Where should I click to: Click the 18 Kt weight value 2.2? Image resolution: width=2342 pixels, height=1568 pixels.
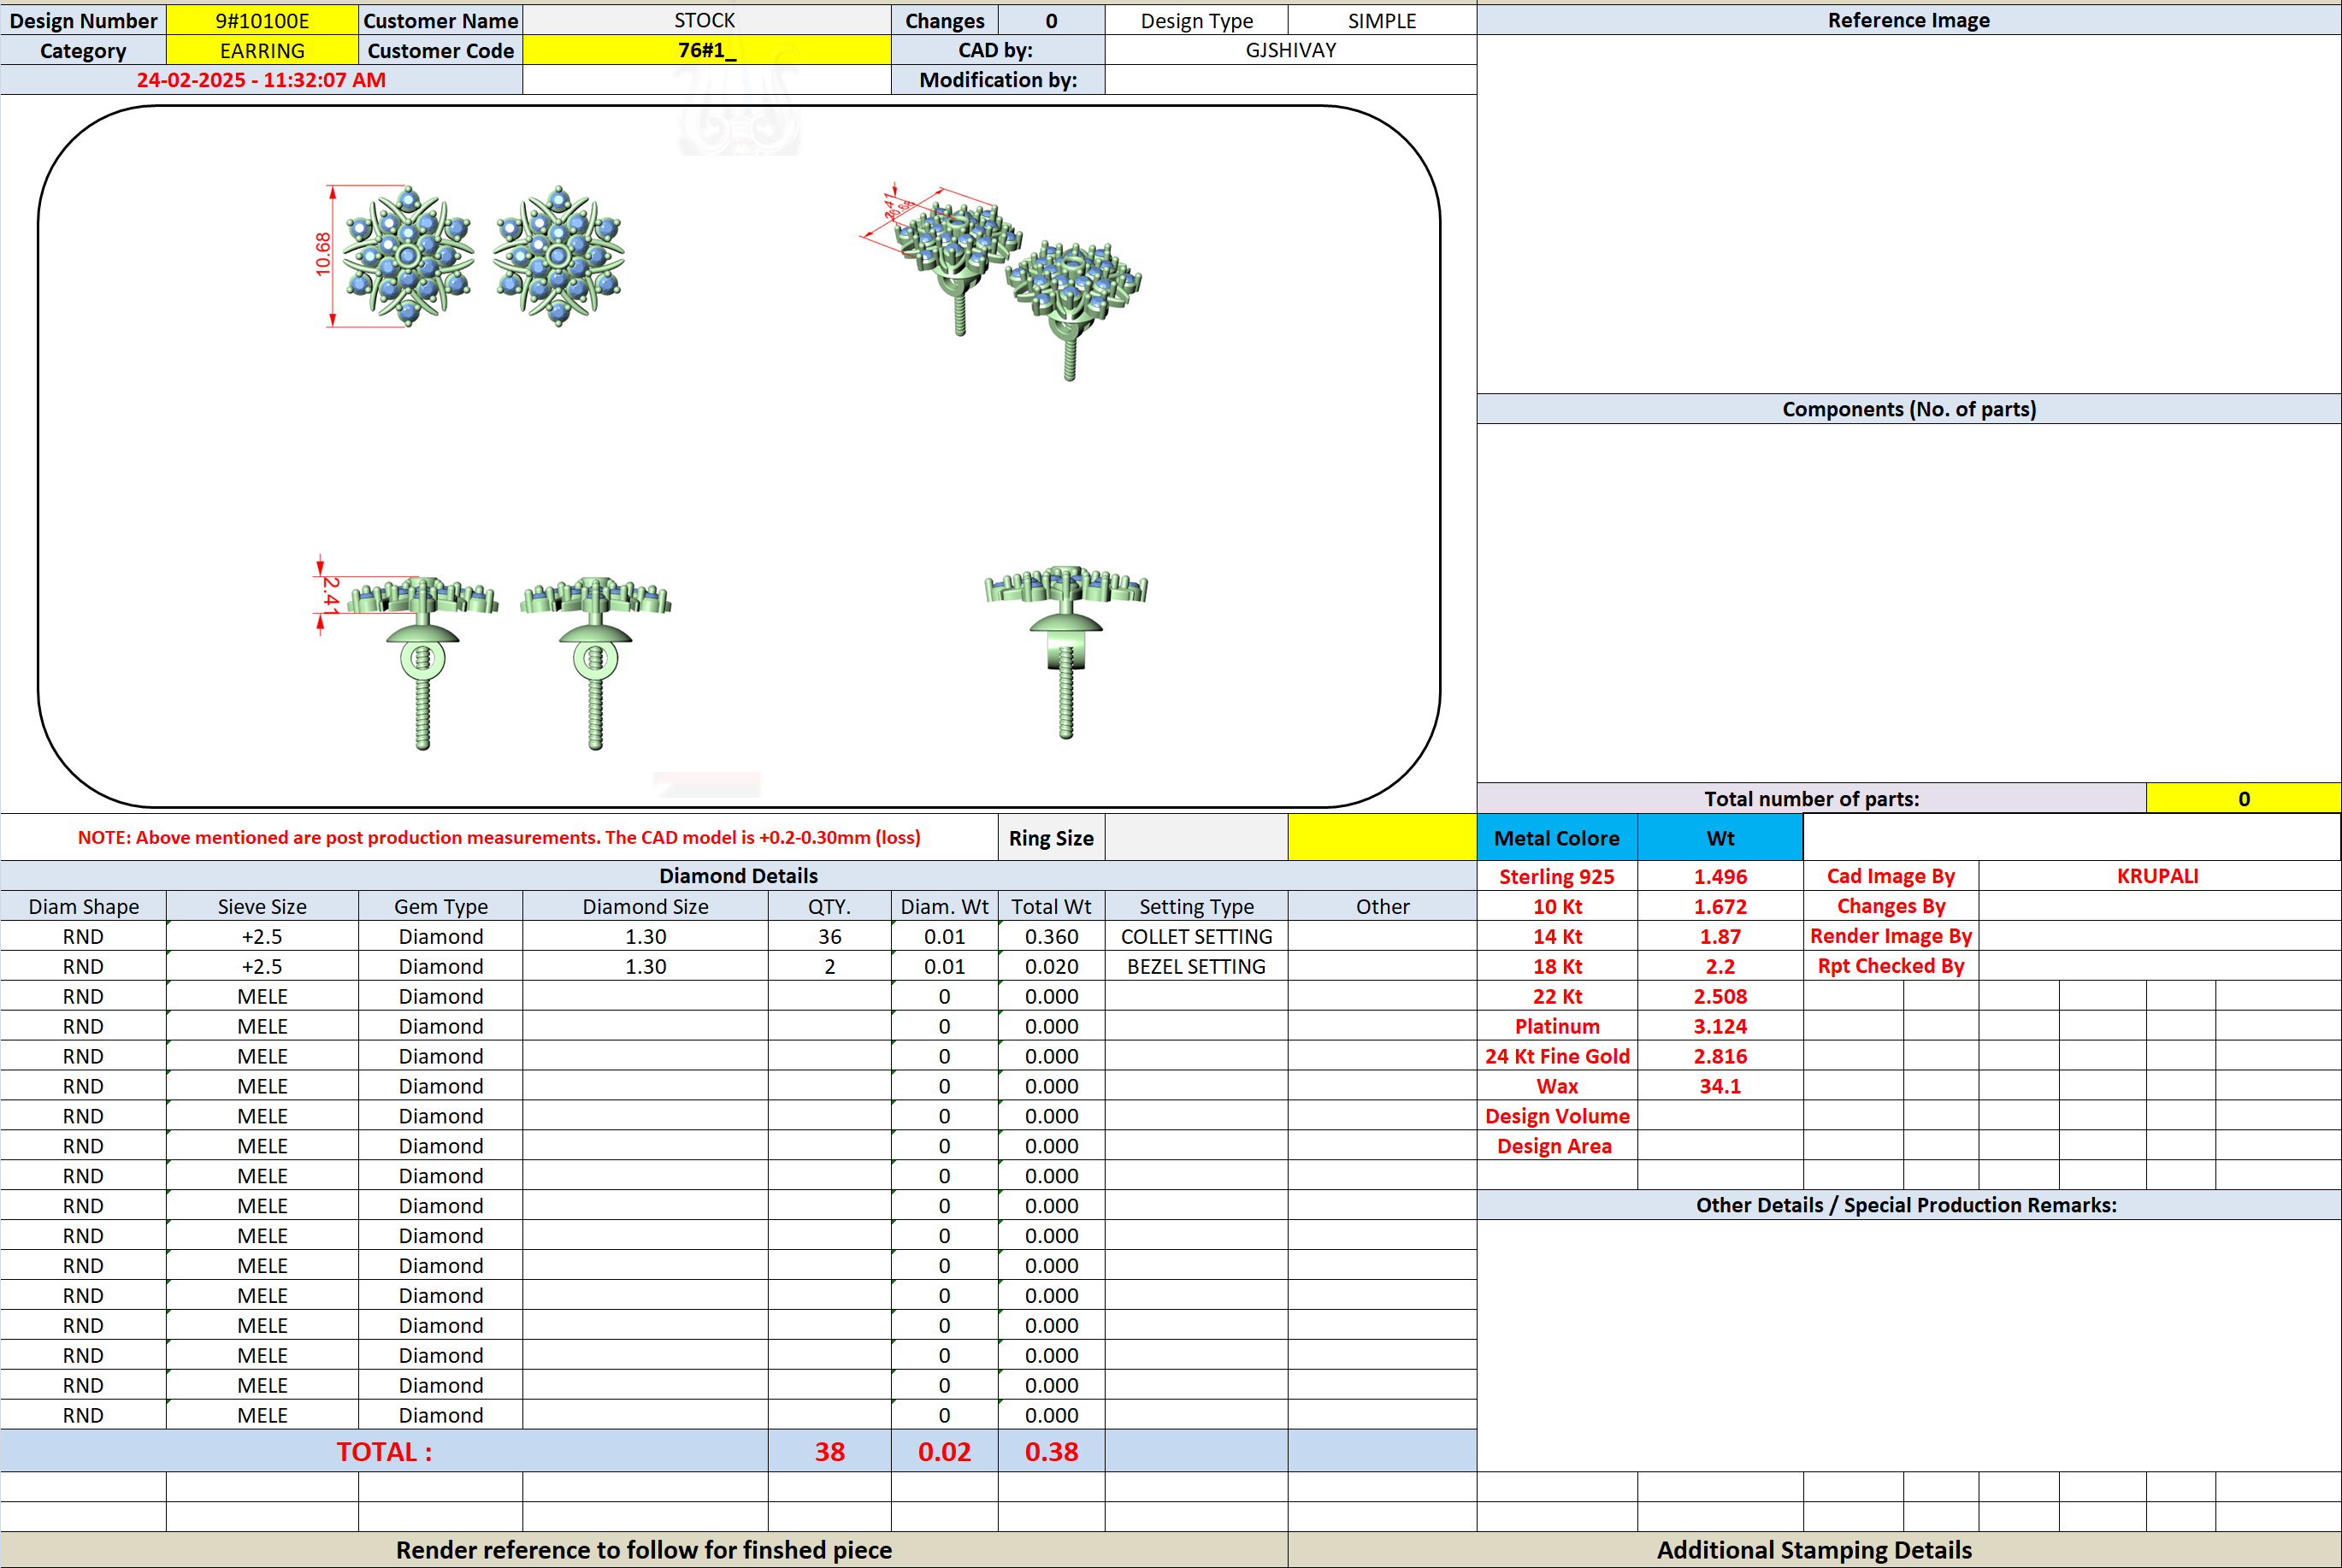(x=1720, y=966)
